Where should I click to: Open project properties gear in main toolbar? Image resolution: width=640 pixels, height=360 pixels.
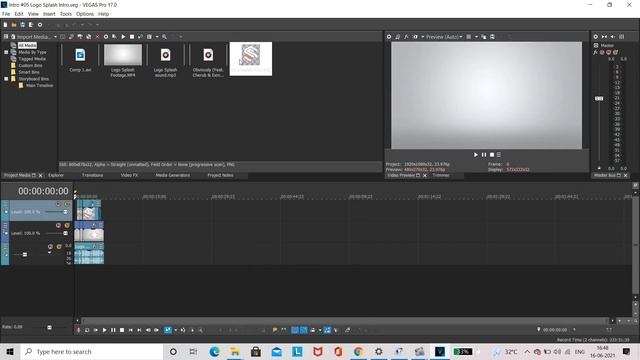coord(40,25)
